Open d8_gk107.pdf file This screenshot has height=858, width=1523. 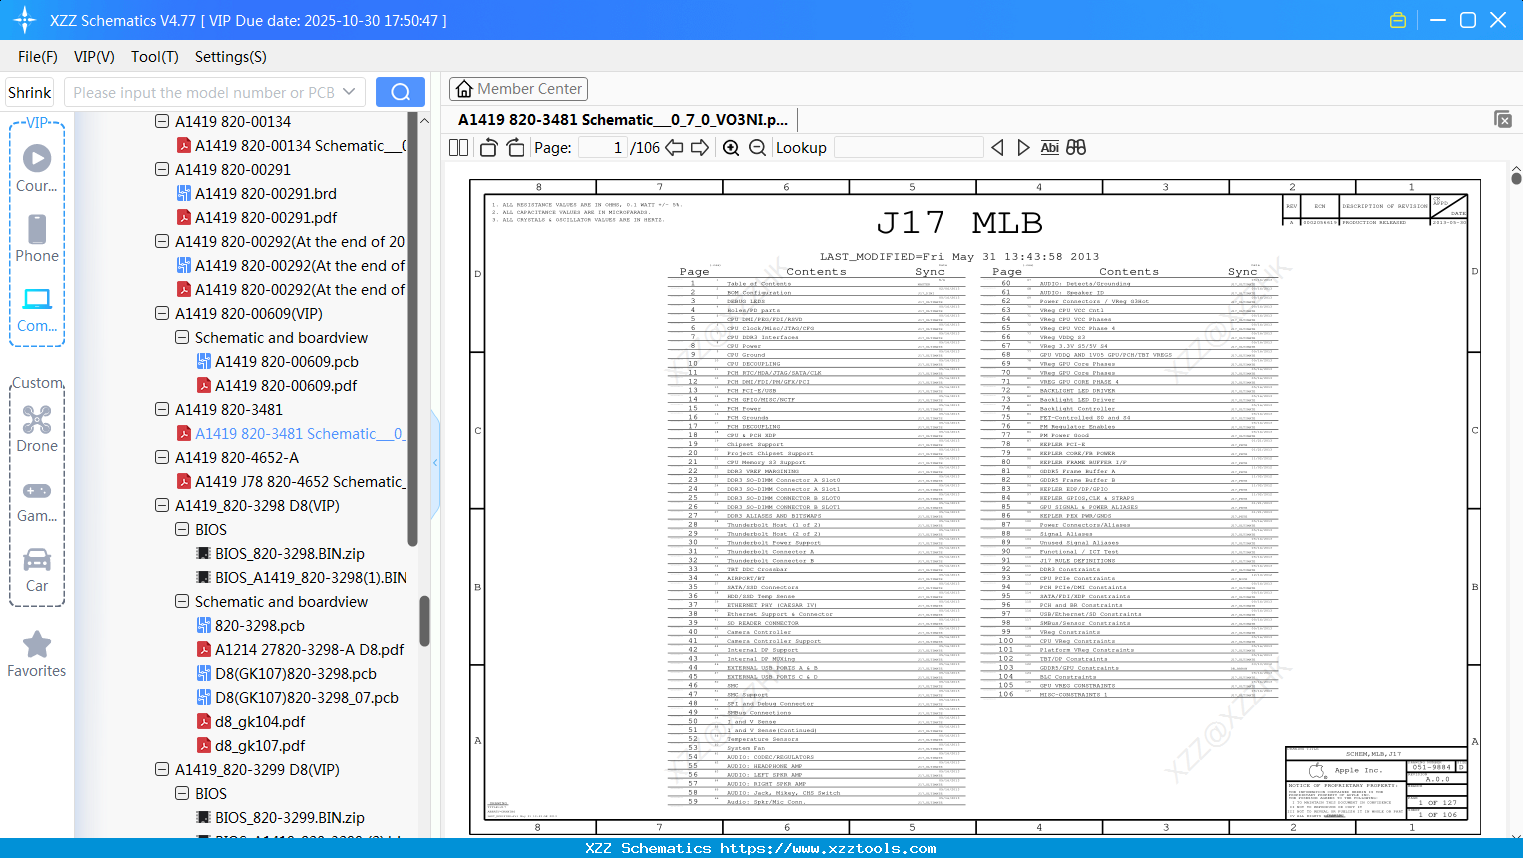click(x=260, y=745)
